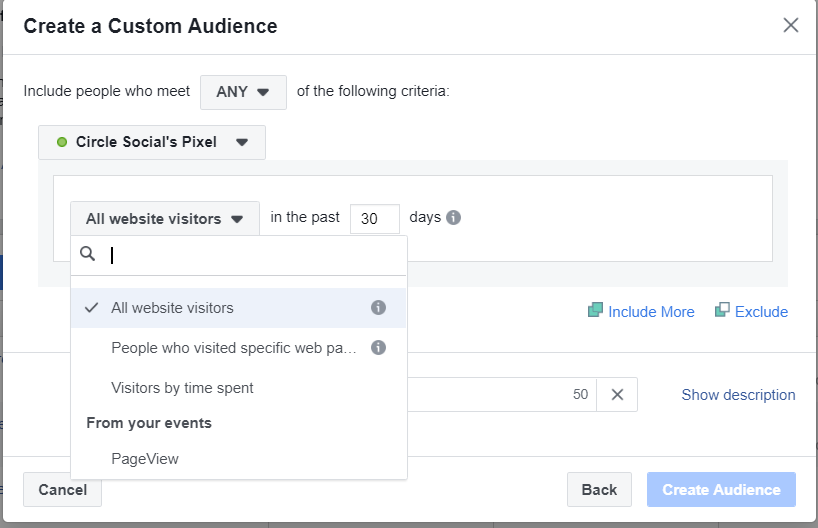Choose People who visited specific web pages

coord(233,348)
